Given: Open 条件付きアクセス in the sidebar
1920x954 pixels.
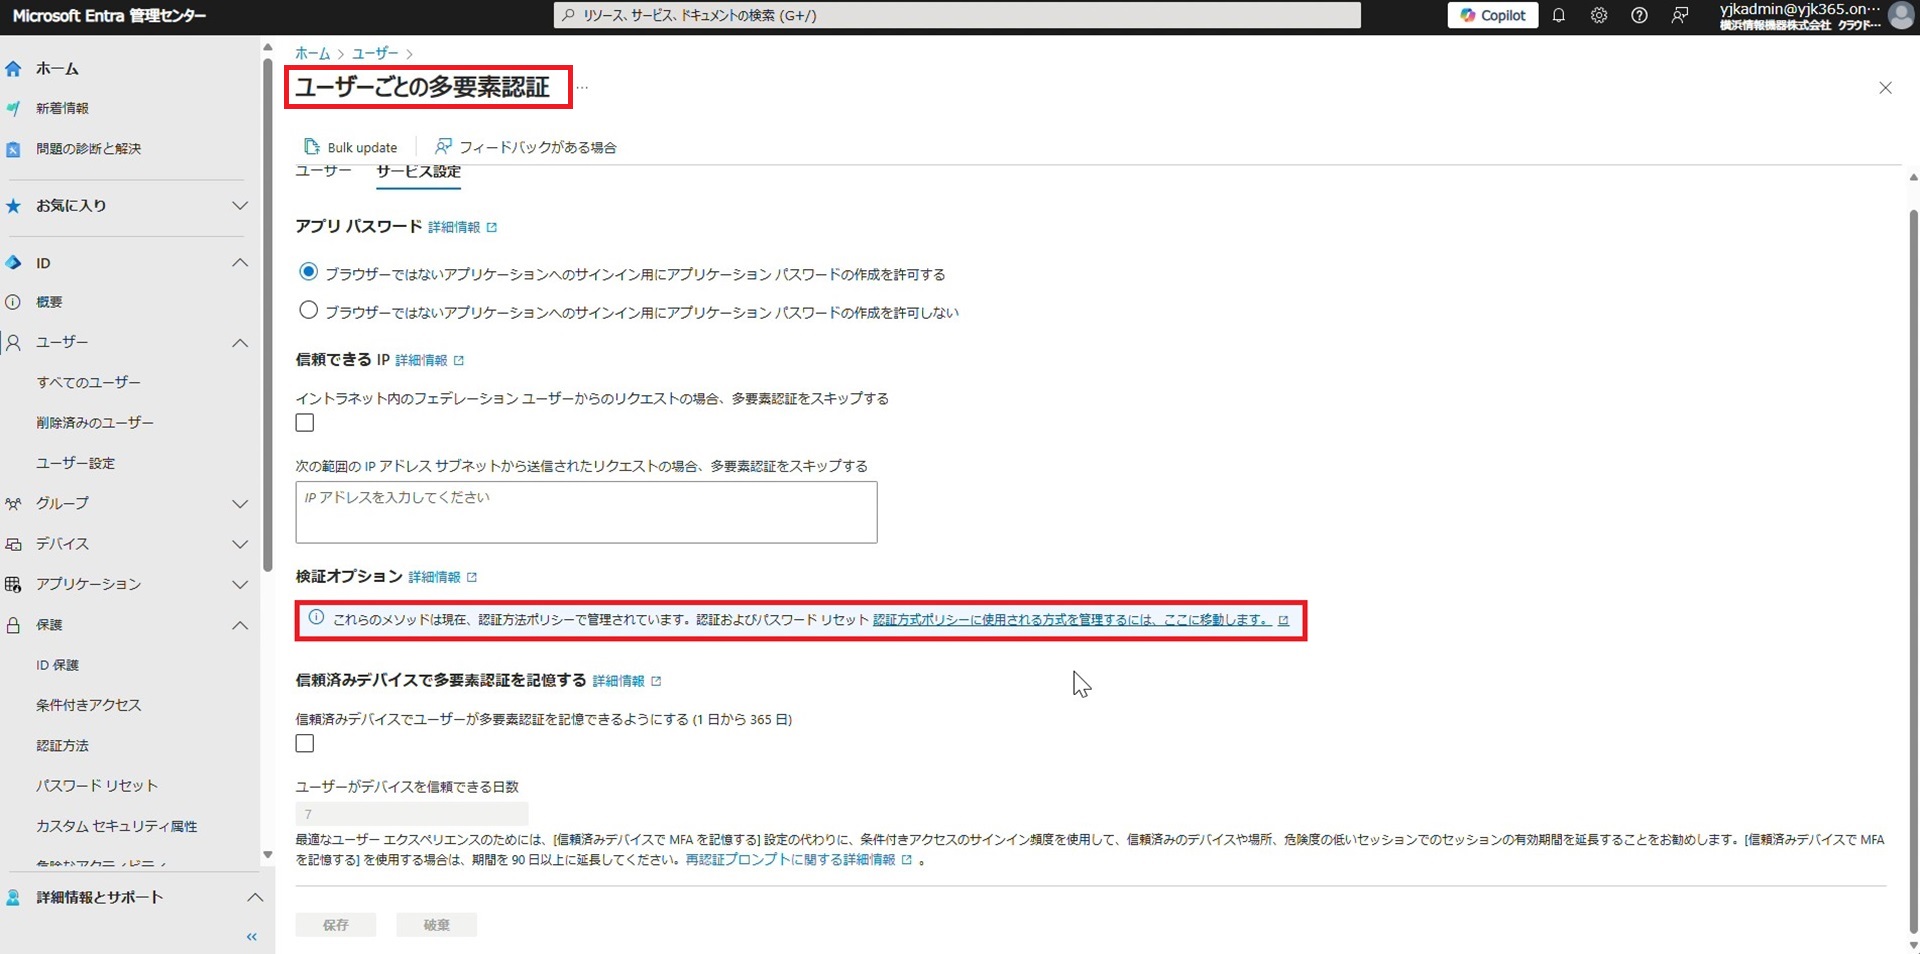Looking at the screenshot, I should pos(89,705).
